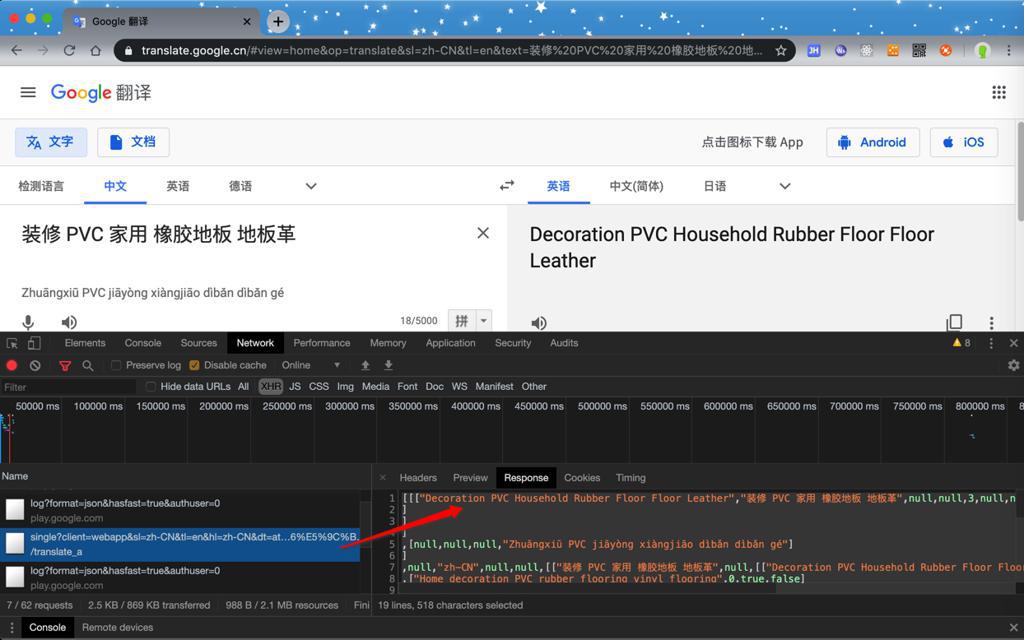Focus the network Filter input
Screen dimensions: 1024x640
[69, 387]
